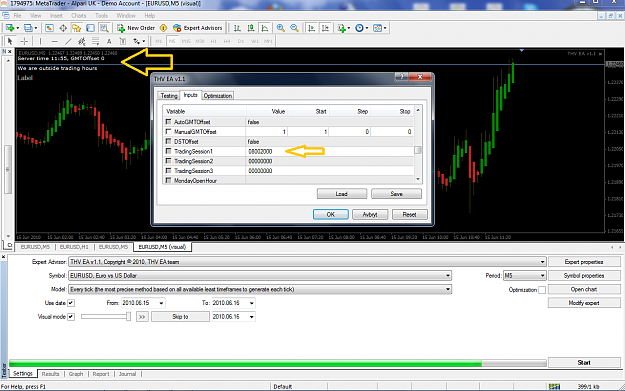
Task: Switch chart to candlesticks style
Action: pos(251,28)
